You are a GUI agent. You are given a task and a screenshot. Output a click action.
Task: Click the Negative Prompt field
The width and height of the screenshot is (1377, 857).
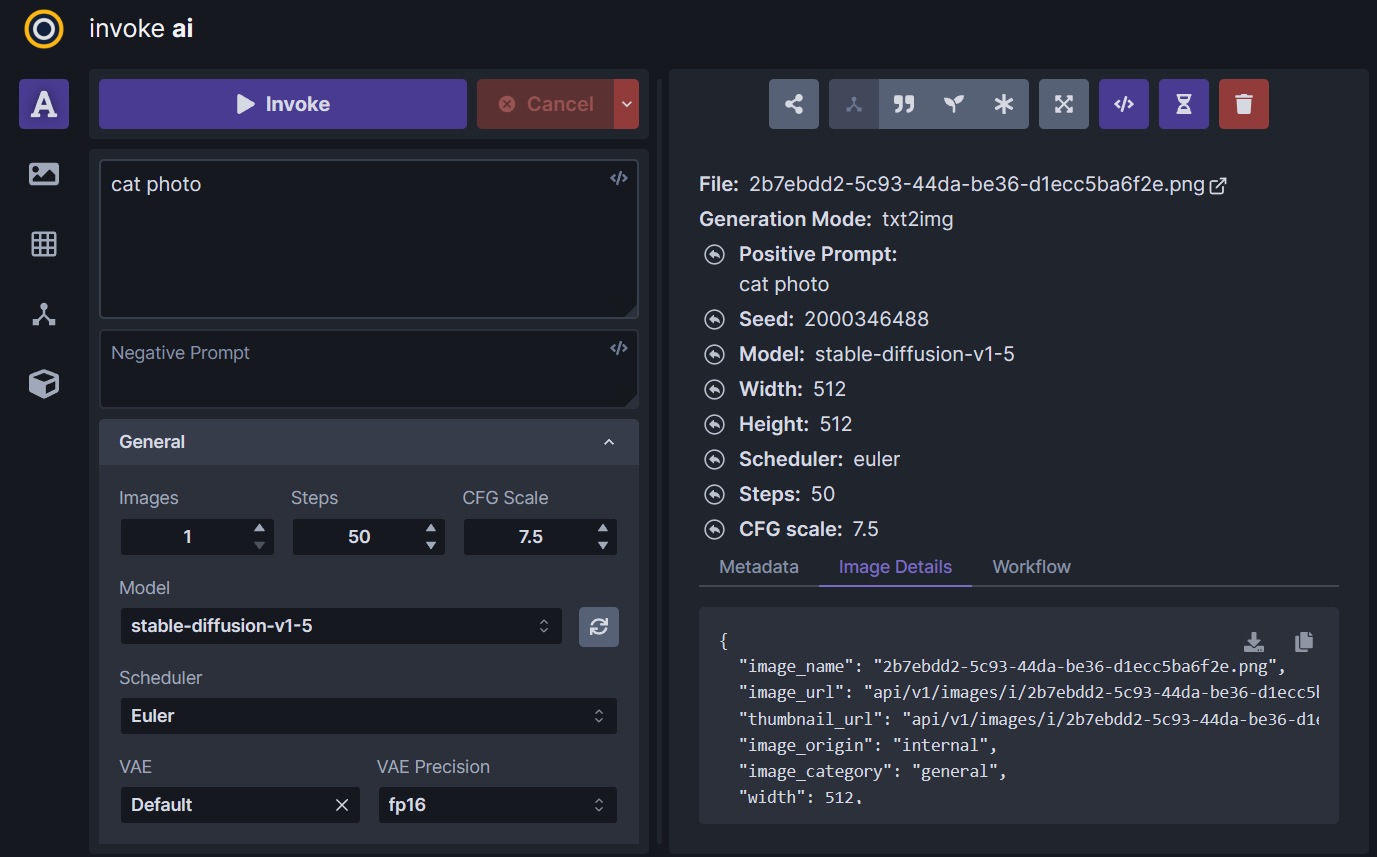(x=350, y=368)
